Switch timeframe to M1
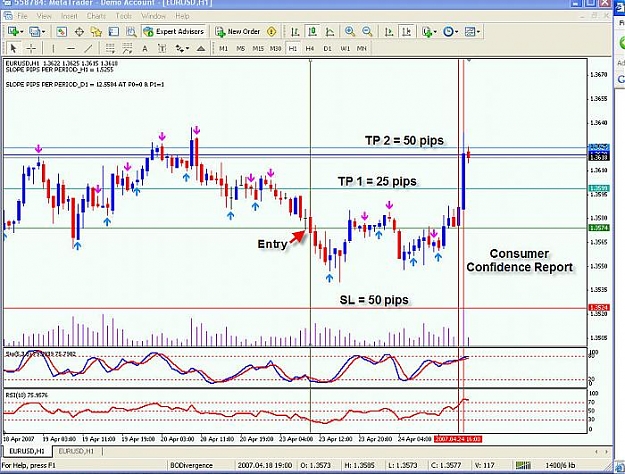 (x=223, y=49)
